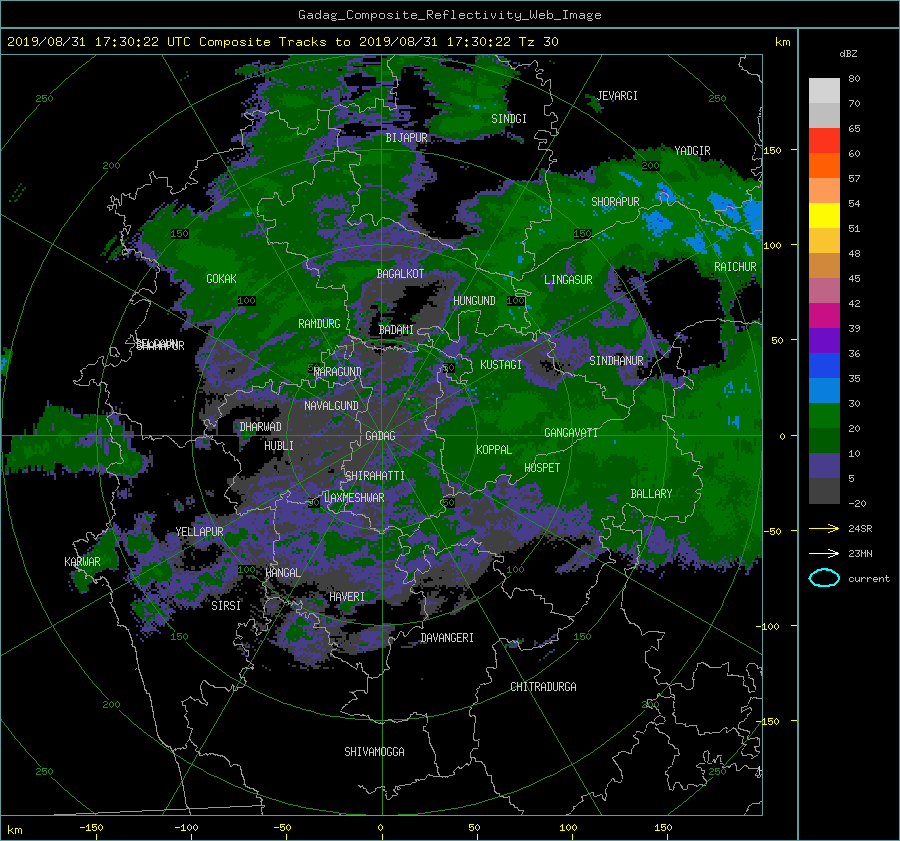Image resolution: width=900 pixels, height=841 pixels.
Task: Click the red 65 dBZ legend swatch
Action: (824, 140)
